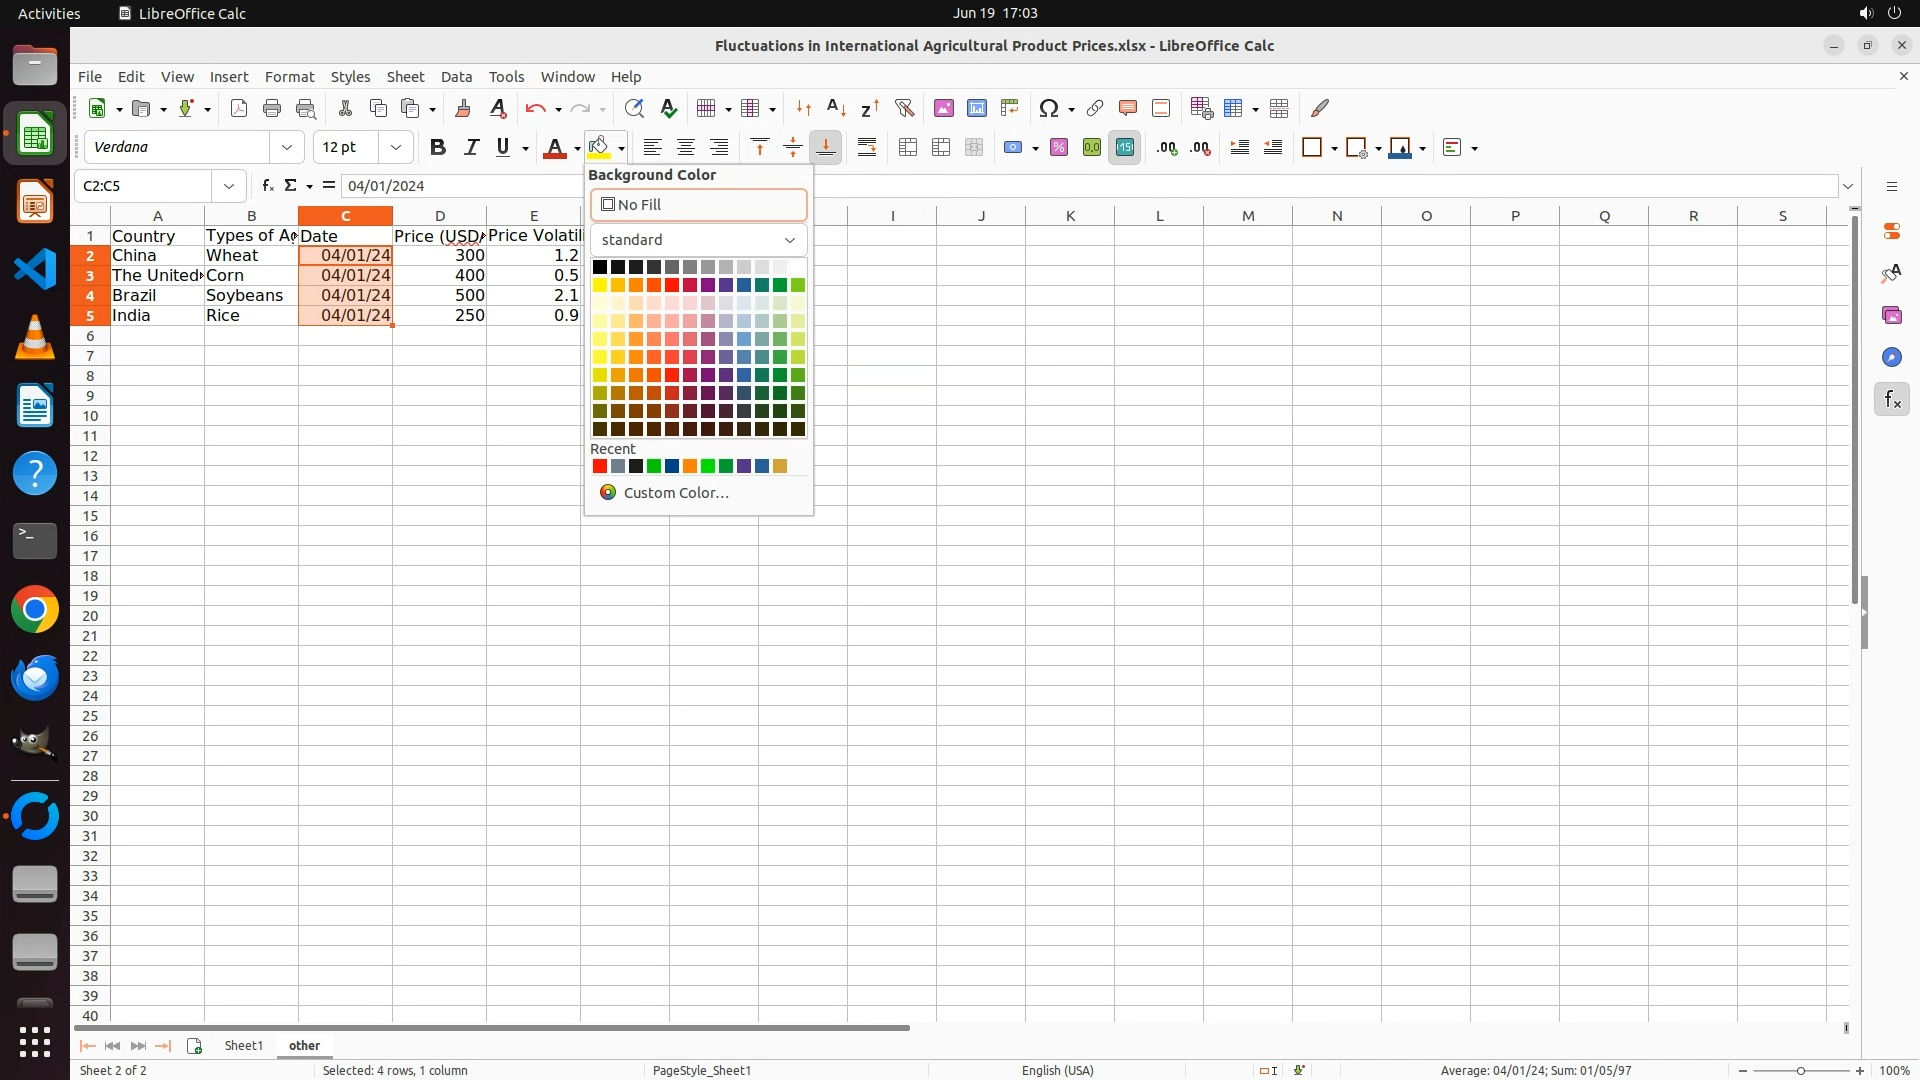Viewport: 1920px width, 1080px height.
Task: Open the Sheet menu
Action: [x=405, y=77]
